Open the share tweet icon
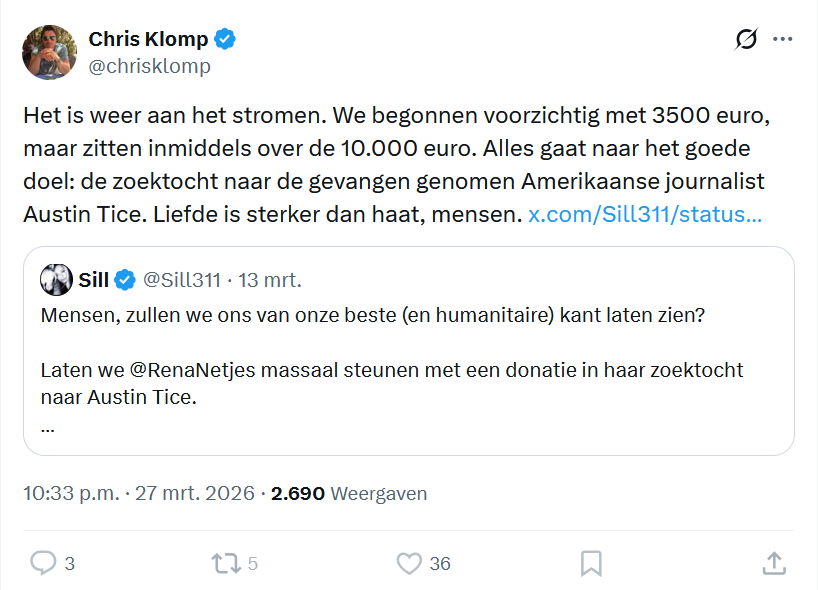The height and width of the screenshot is (590, 818). point(774,563)
